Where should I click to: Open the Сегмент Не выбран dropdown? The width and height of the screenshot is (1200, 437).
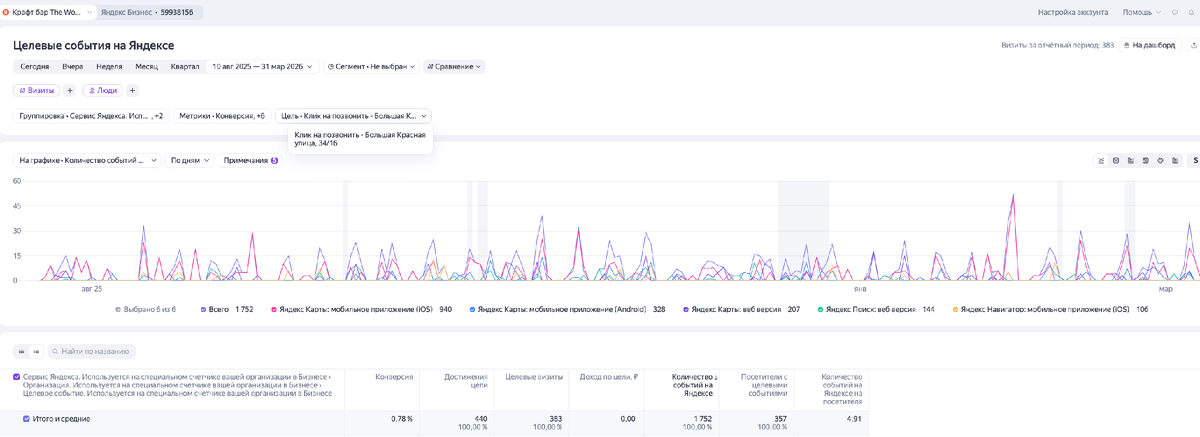pyautogui.click(x=371, y=66)
